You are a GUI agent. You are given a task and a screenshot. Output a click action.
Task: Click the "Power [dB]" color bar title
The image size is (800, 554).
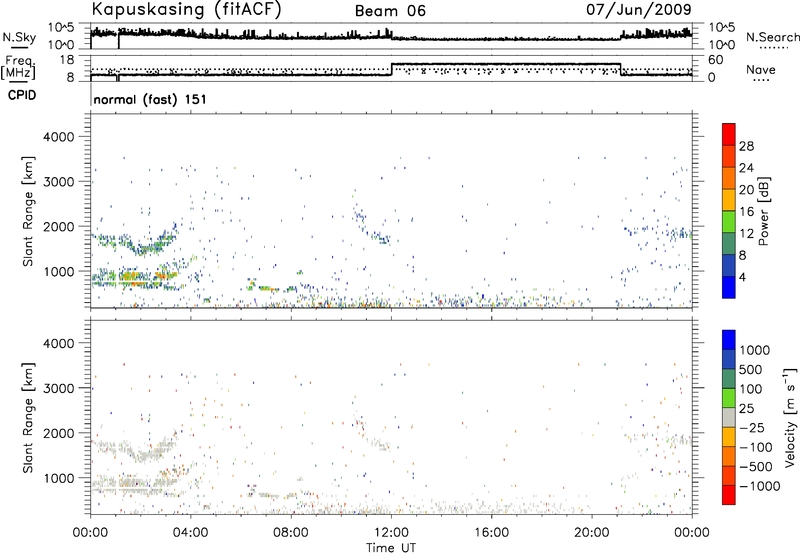point(763,211)
